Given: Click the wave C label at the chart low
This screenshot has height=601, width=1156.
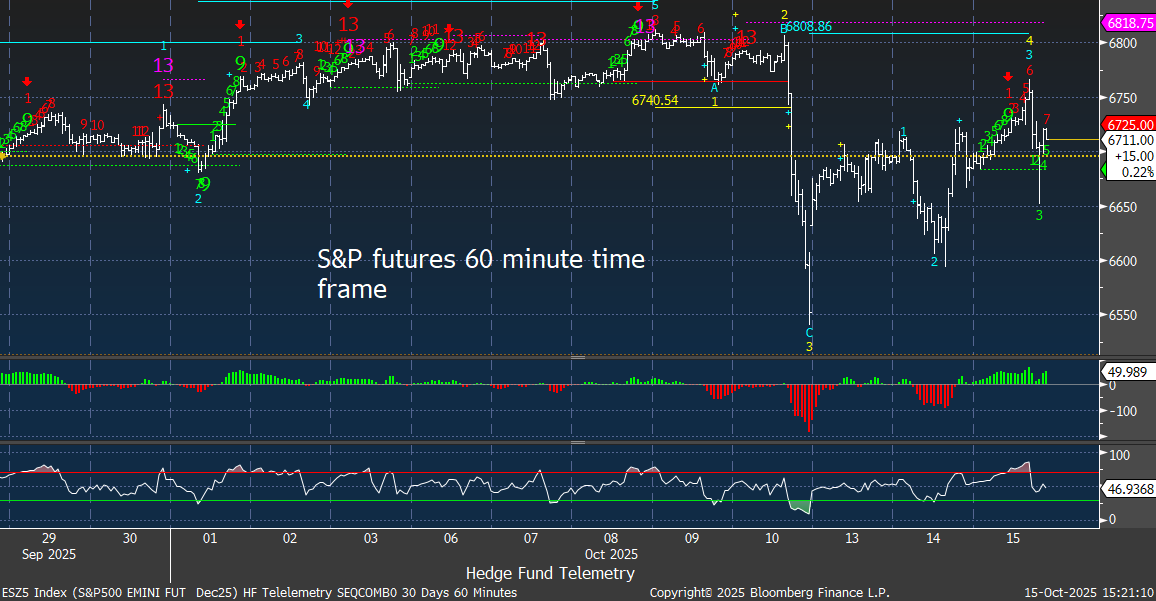Looking at the screenshot, I should [x=809, y=331].
